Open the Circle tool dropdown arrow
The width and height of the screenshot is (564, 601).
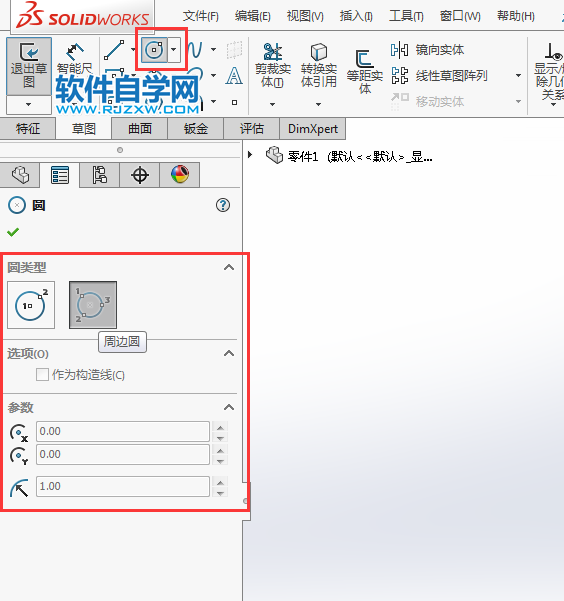[174, 50]
